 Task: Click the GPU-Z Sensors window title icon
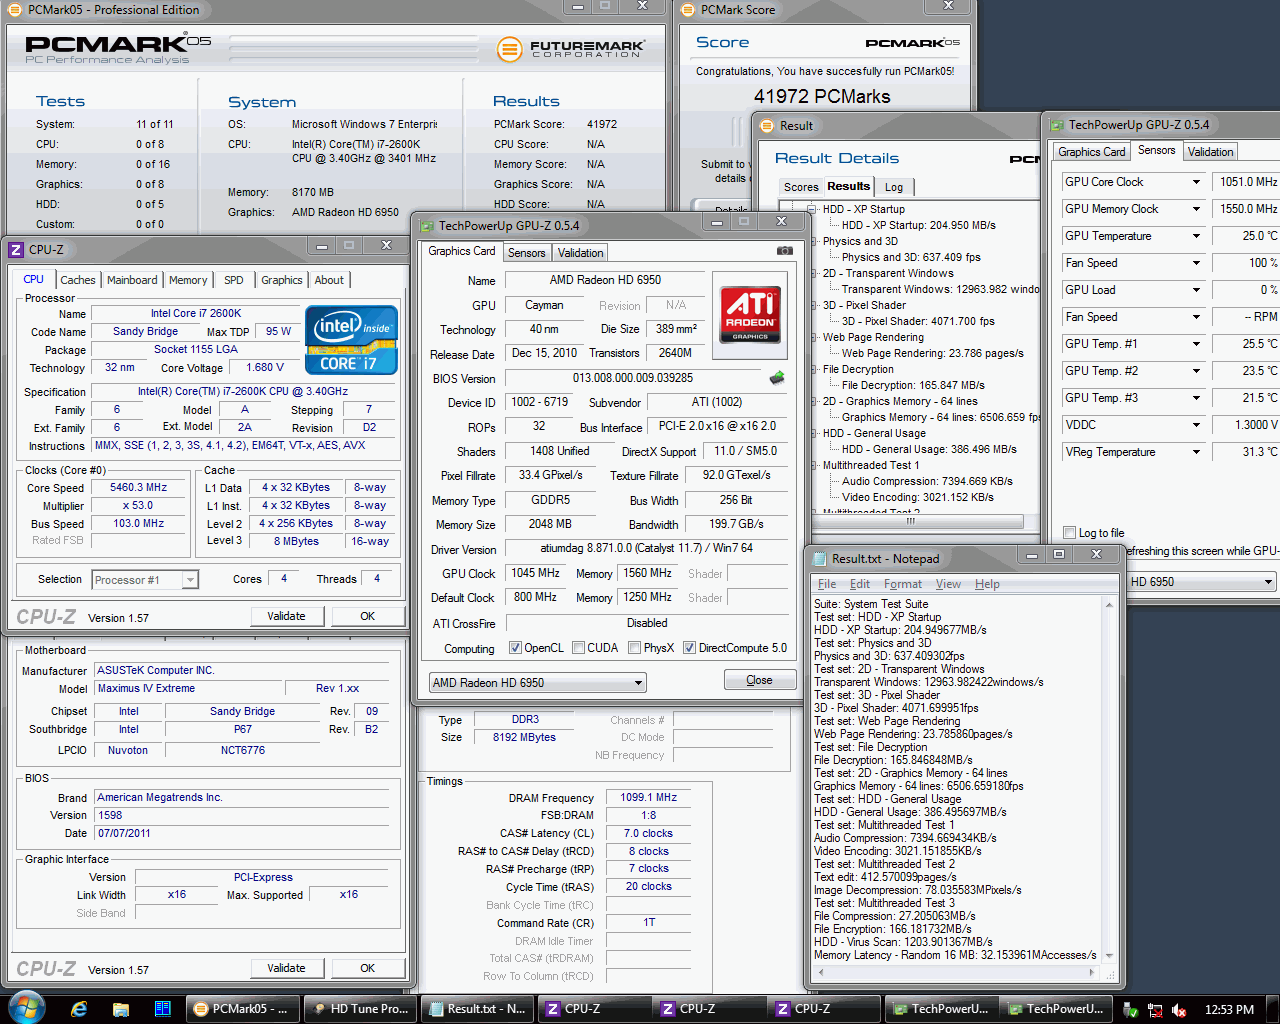point(1056,125)
